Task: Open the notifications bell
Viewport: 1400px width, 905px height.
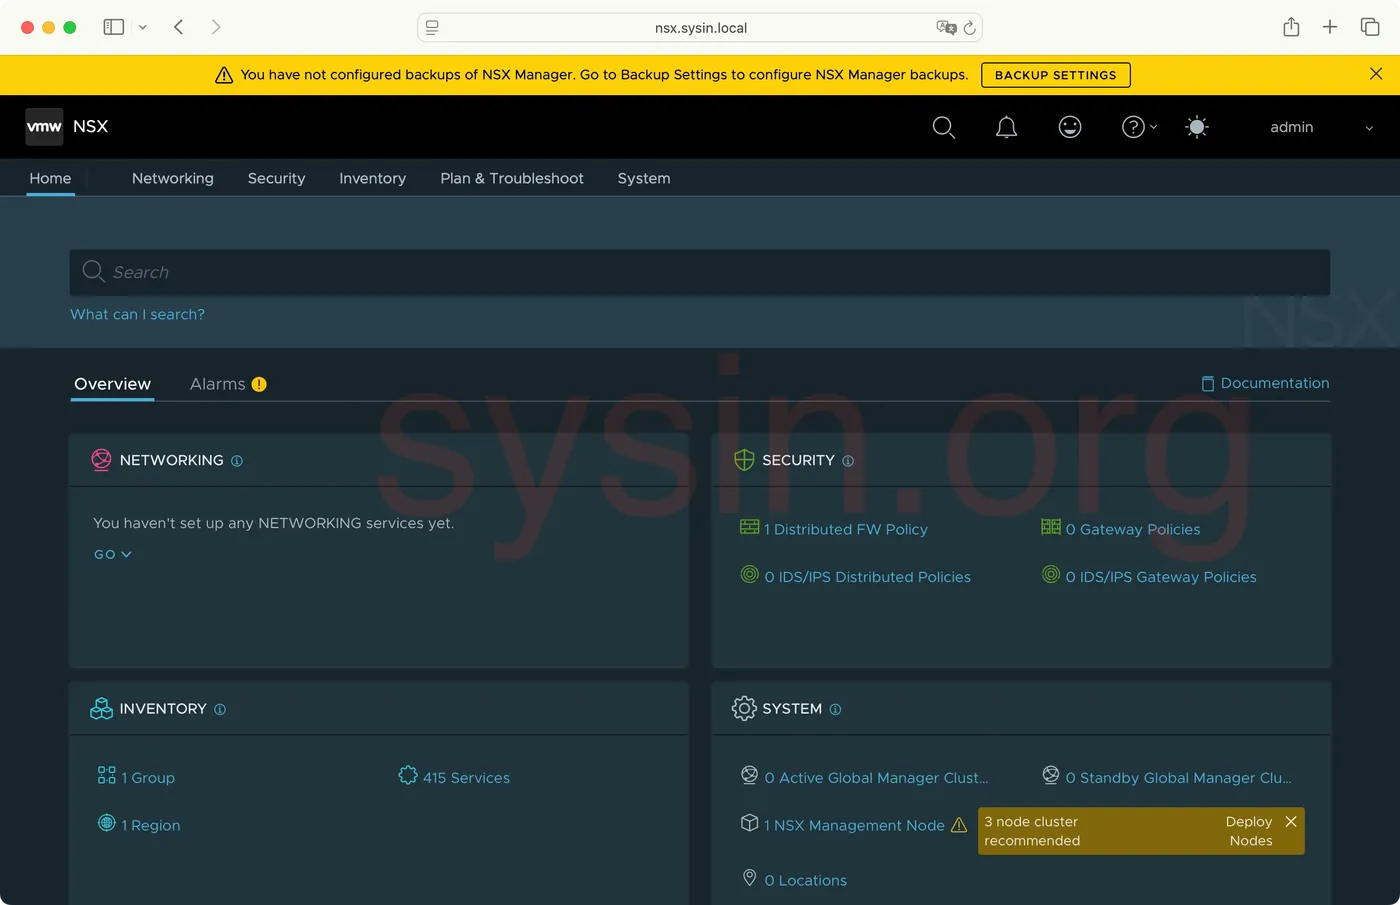Action: [x=1006, y=127]
